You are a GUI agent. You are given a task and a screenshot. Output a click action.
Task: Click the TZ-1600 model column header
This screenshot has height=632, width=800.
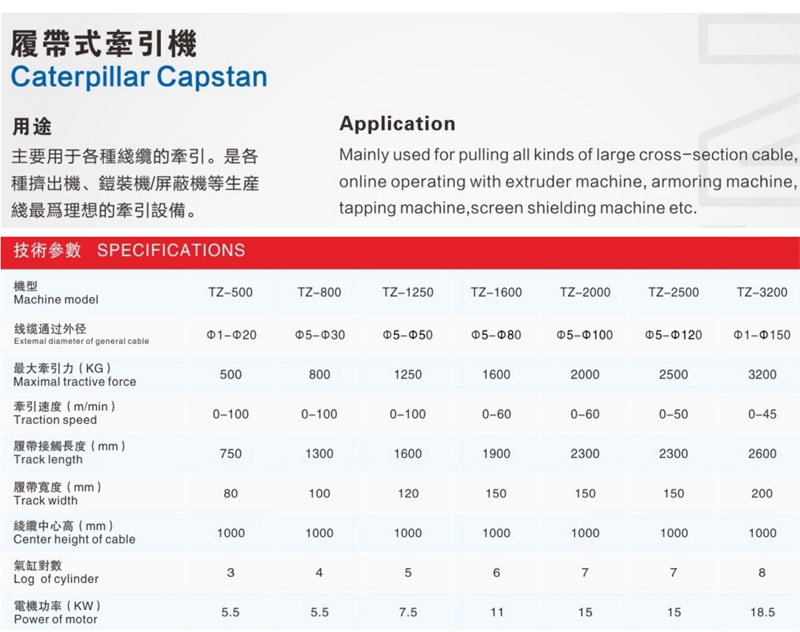point(496,293)
